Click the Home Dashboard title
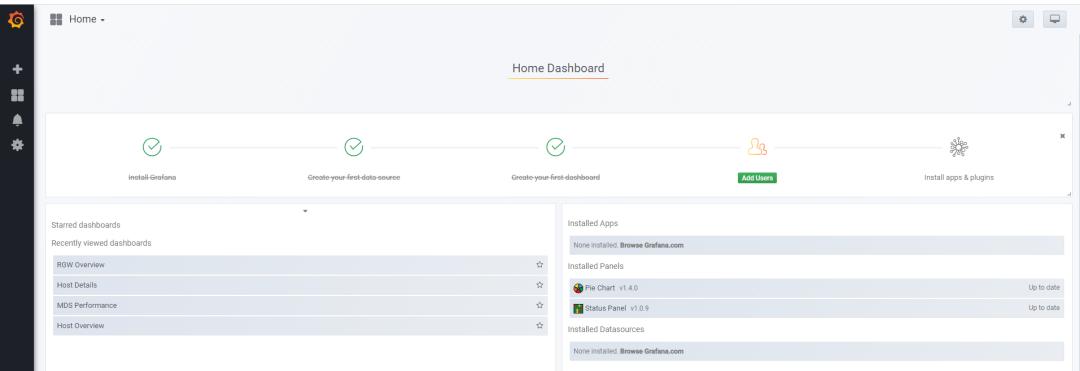 point(558,68)
